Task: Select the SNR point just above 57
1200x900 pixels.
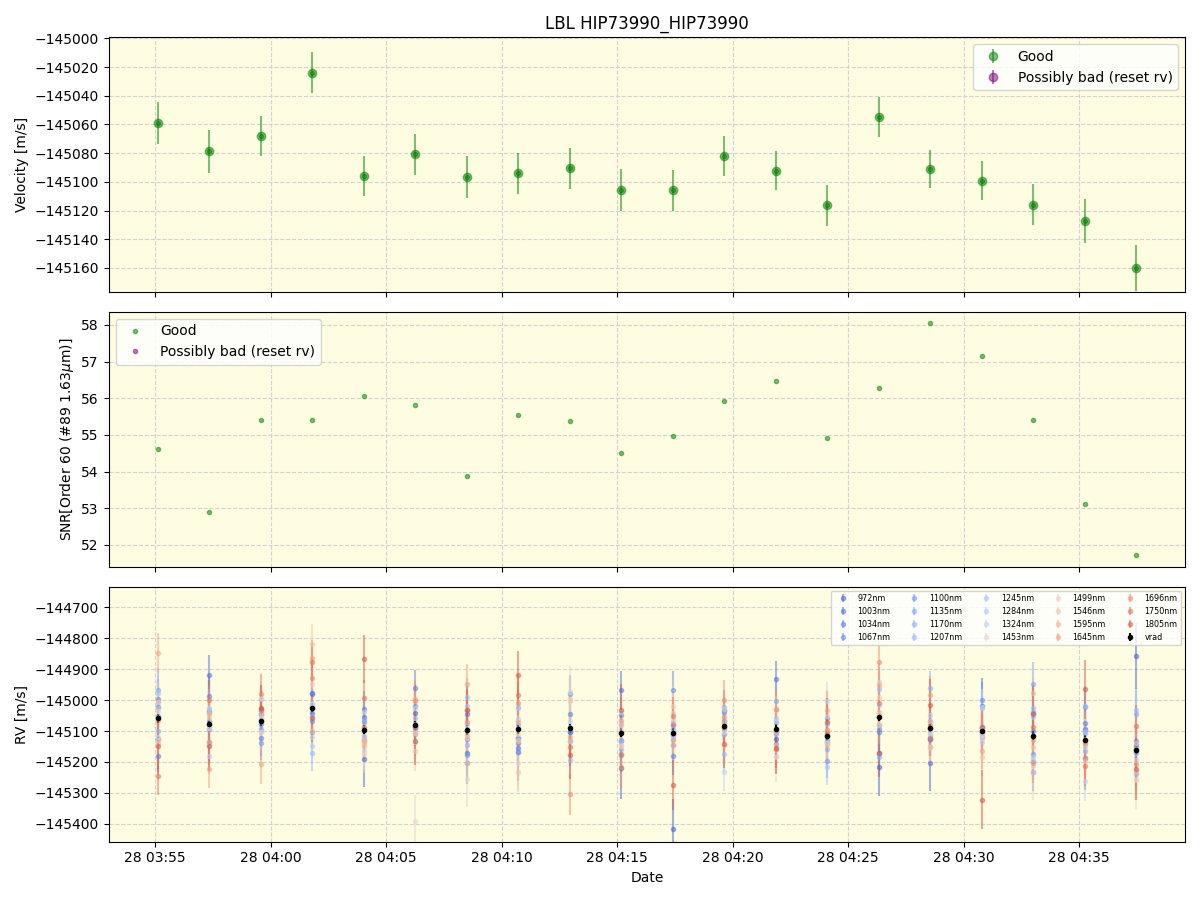Action: (982, 356)
